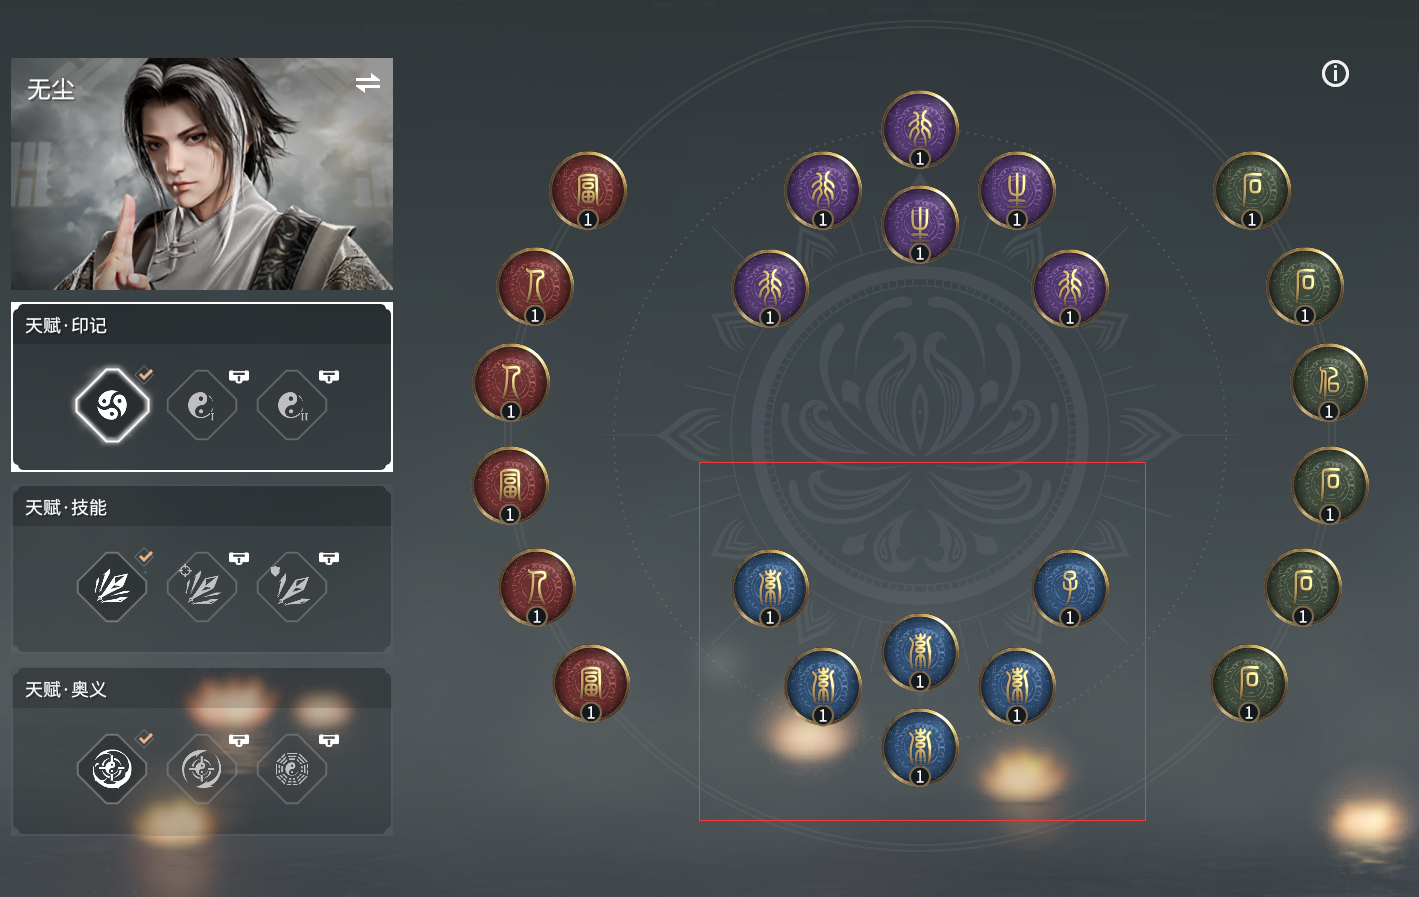Select the checked first skill under 天赋·技能
Screen dimensions: 1419x897
point(112,587)
